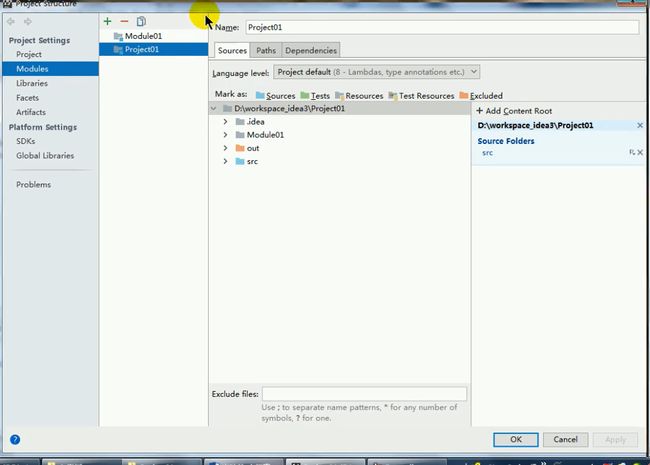Click the OK button
The width and height of the screenshot is (650, 465).
coord(516,440)
